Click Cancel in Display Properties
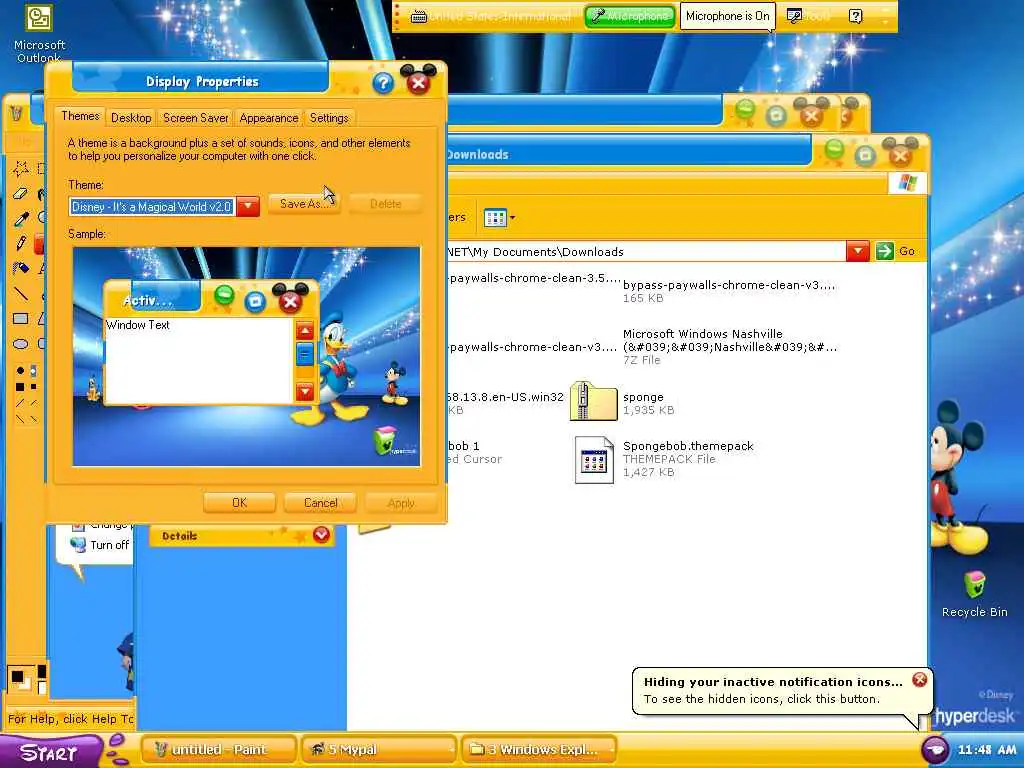The height and width of the screenshot is (768, 1024). (x=321, y=503)
